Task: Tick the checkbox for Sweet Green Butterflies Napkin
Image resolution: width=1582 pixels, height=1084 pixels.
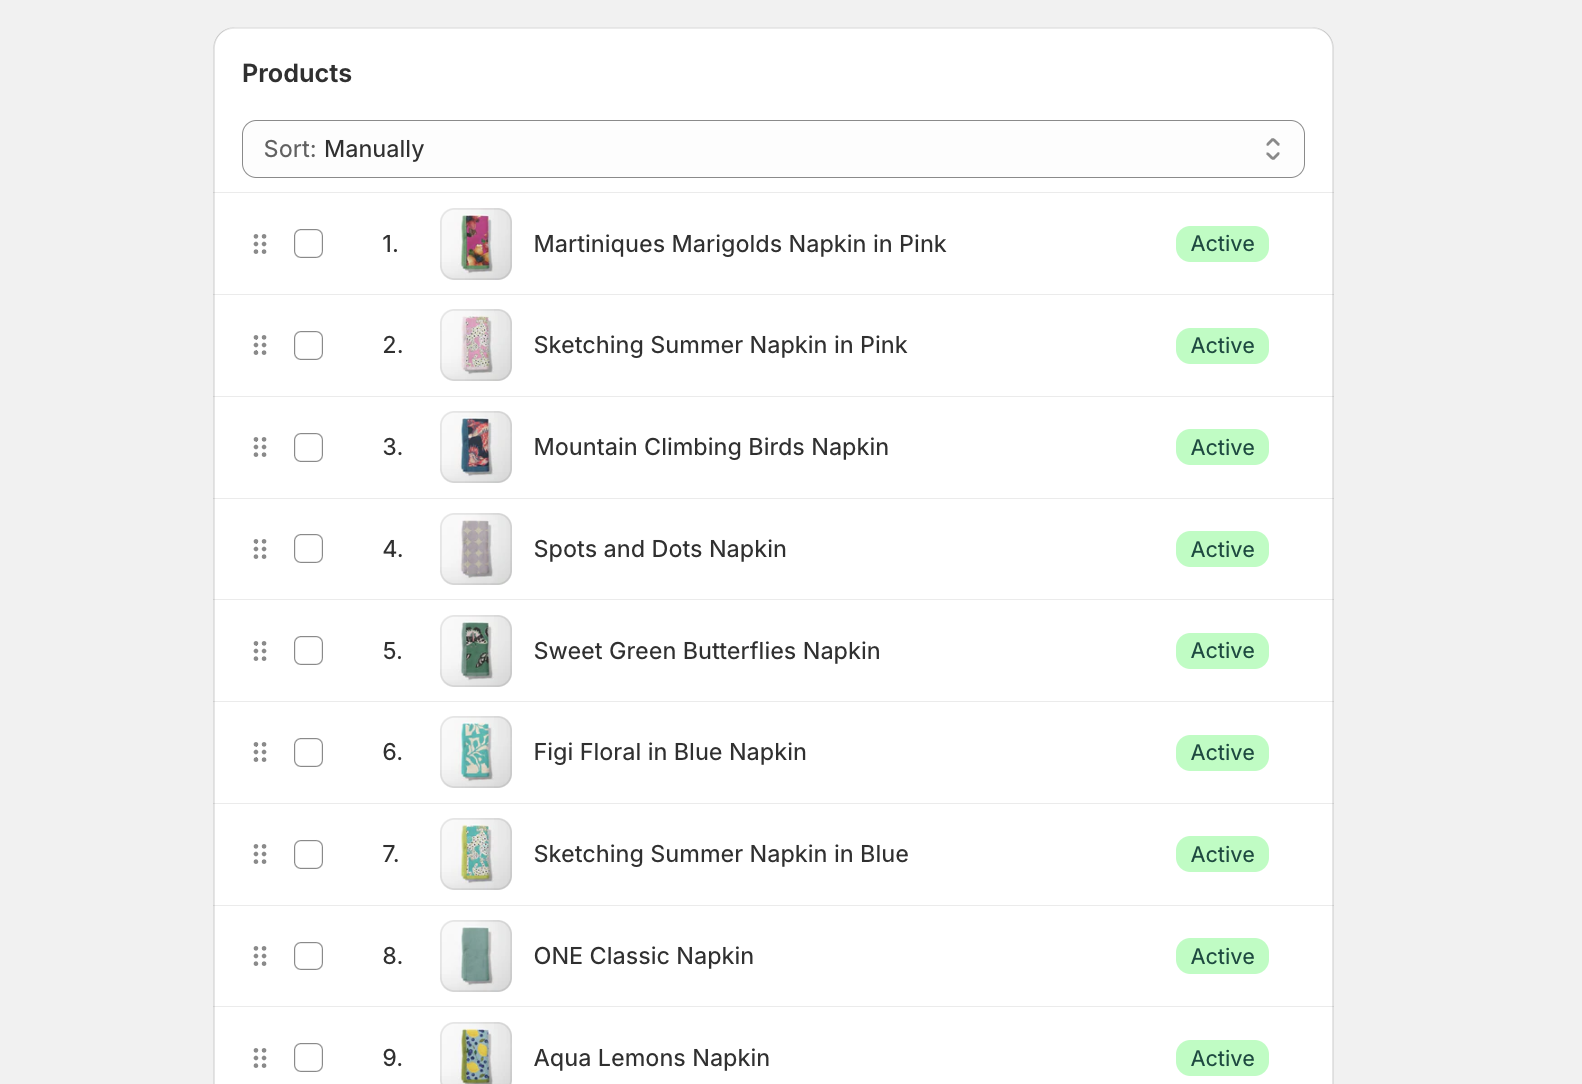Action: click(308, 651)
